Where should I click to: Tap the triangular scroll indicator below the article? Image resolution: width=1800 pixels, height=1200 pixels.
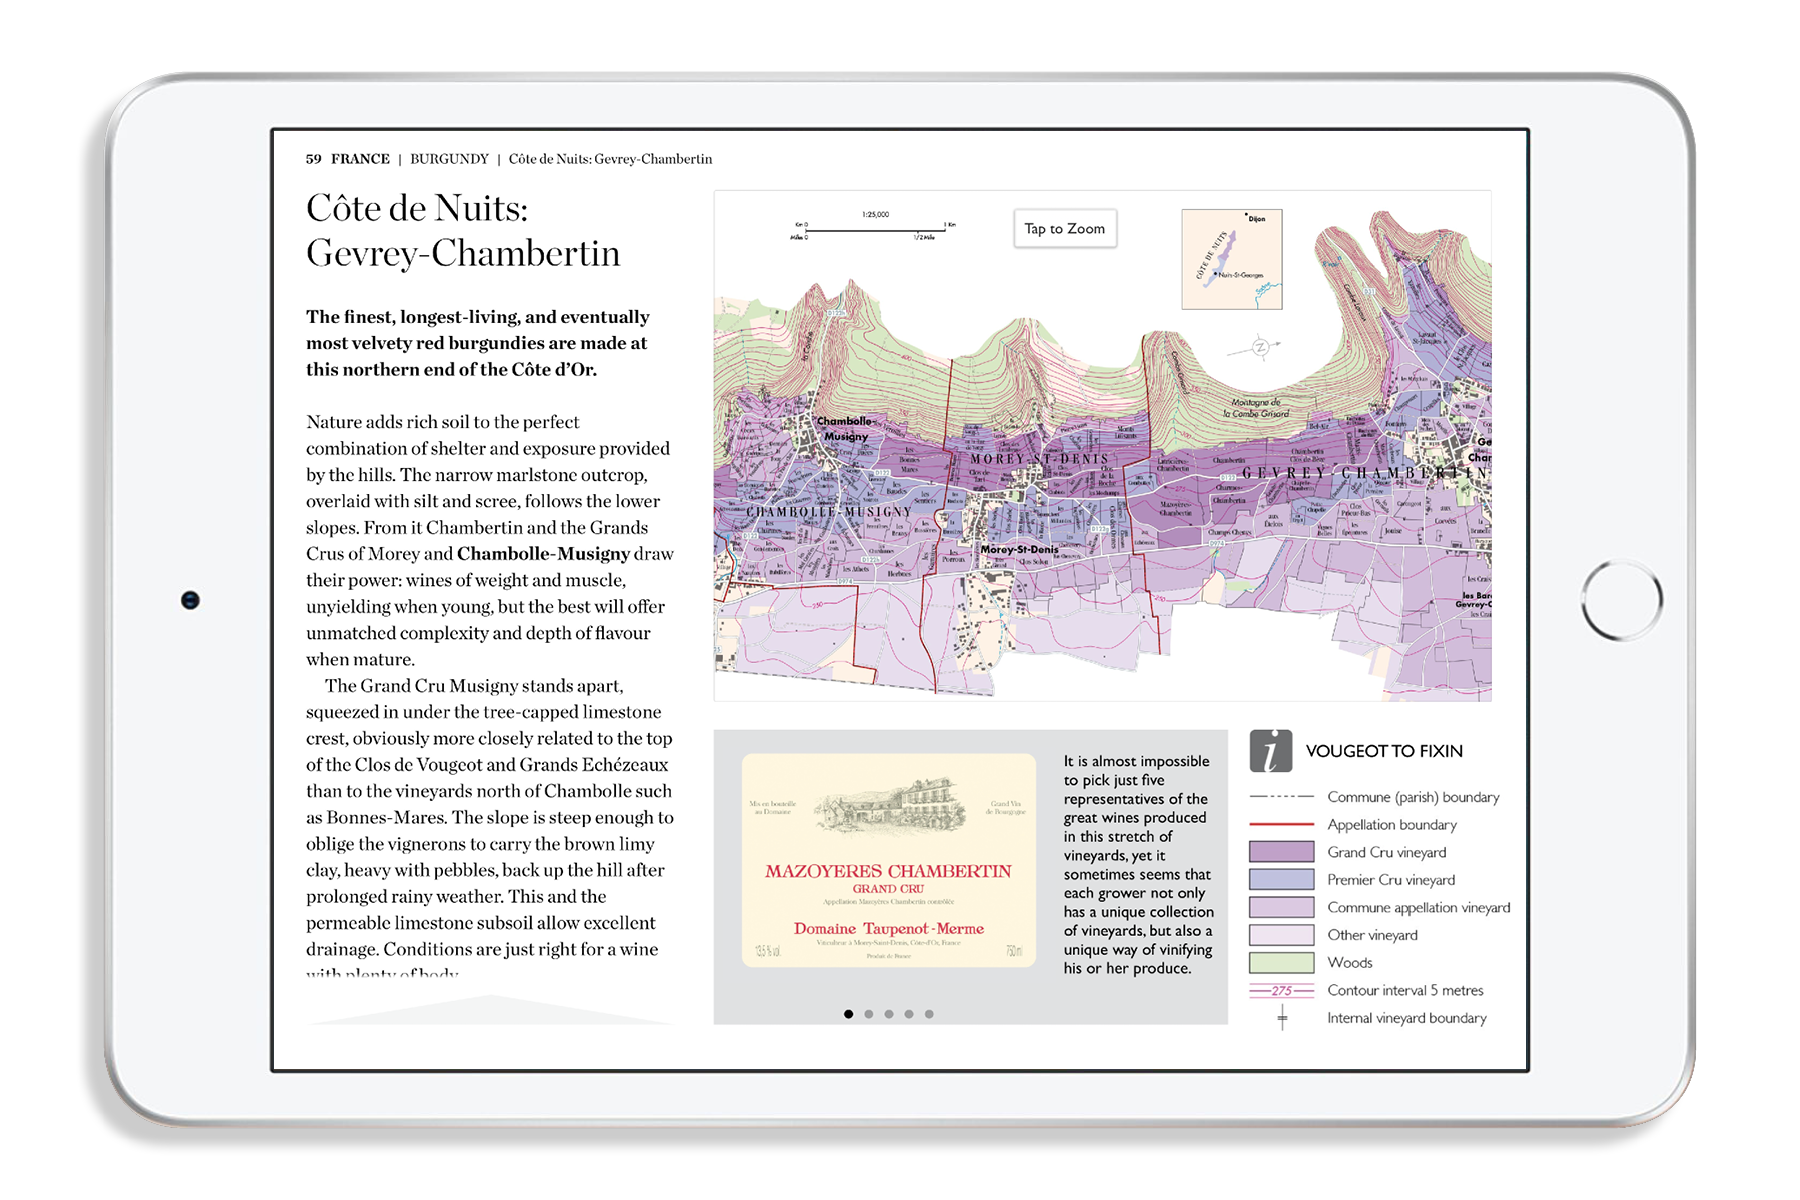pos(490,1009)
